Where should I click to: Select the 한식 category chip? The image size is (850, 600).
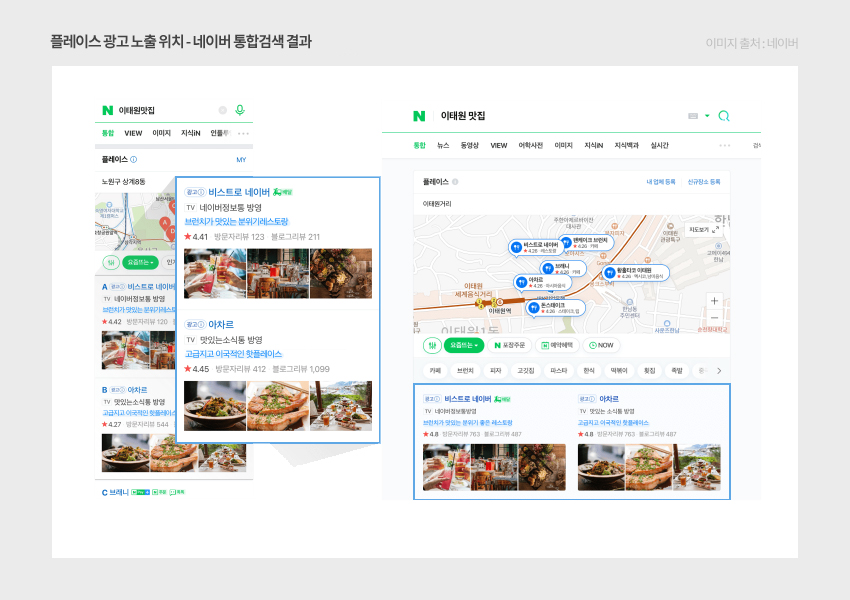pos(589,371)
